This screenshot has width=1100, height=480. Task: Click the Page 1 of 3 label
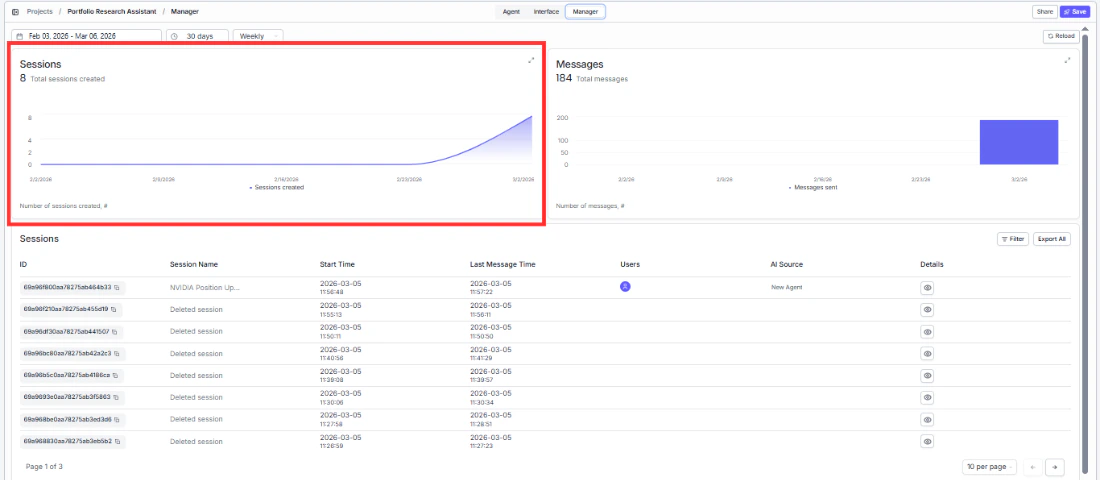click(x=44, y=466)
